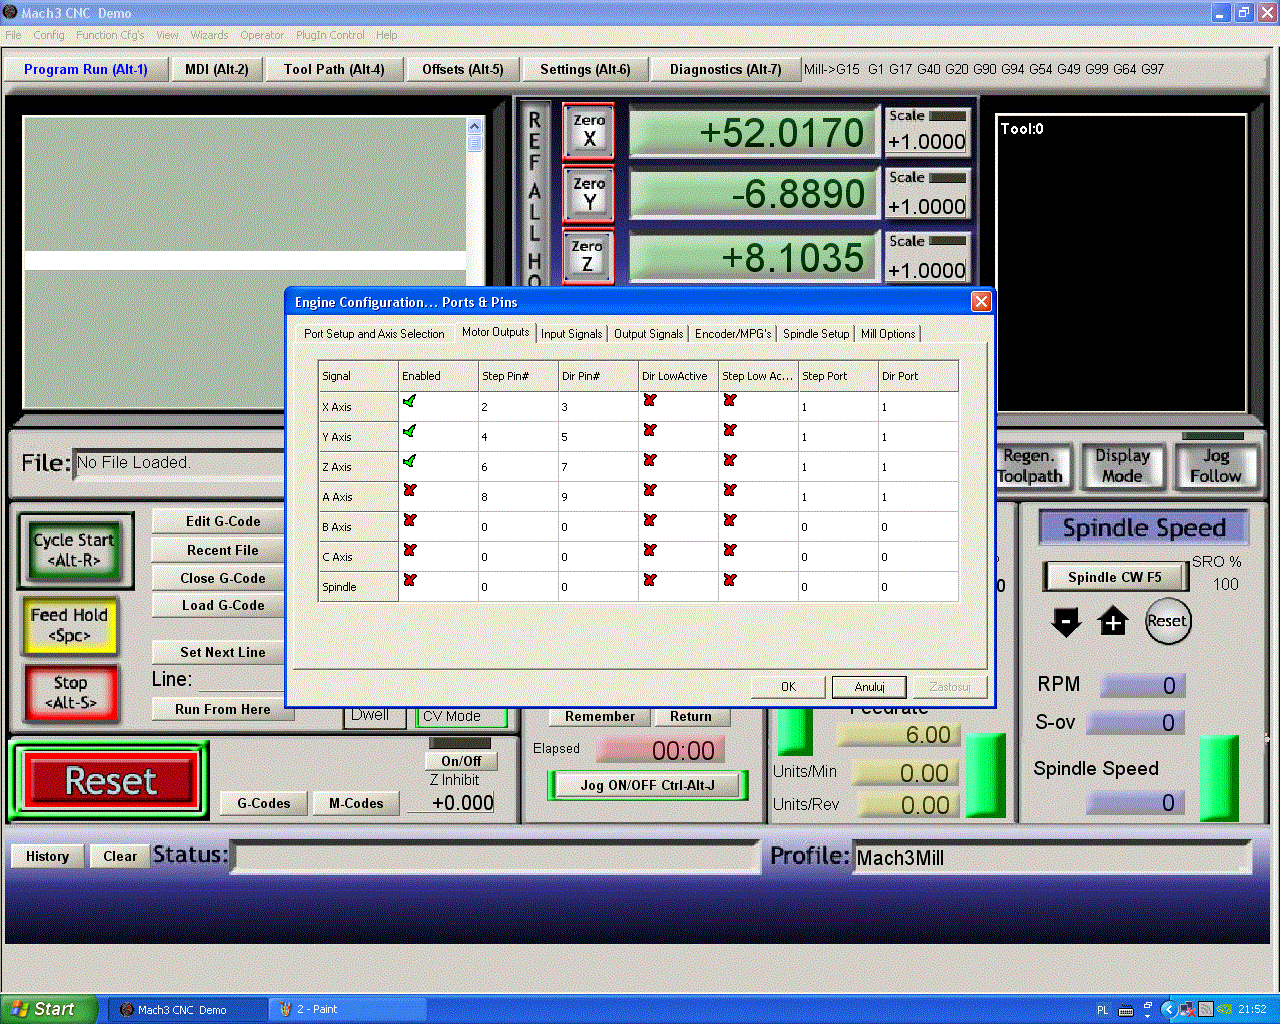This screenshot has width=1280, height=1024.
Task: Toggle Y Axis Dir LowActive cross
Action: coord(650,430)
